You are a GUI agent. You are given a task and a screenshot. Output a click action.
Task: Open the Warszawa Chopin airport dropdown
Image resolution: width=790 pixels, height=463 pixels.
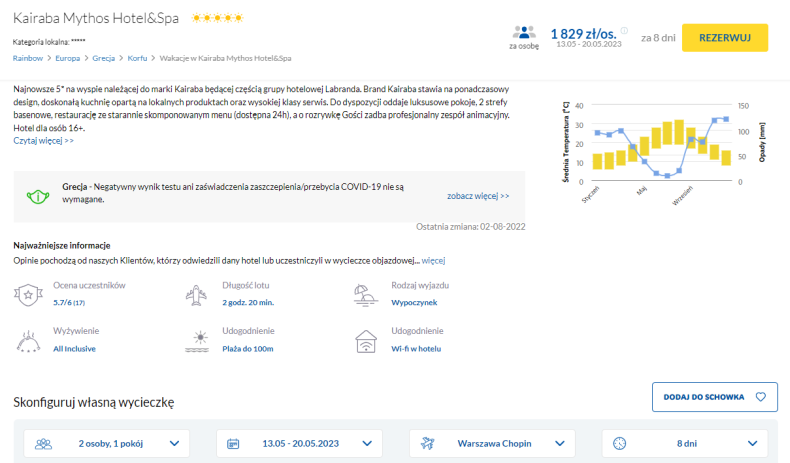(492, 443)
